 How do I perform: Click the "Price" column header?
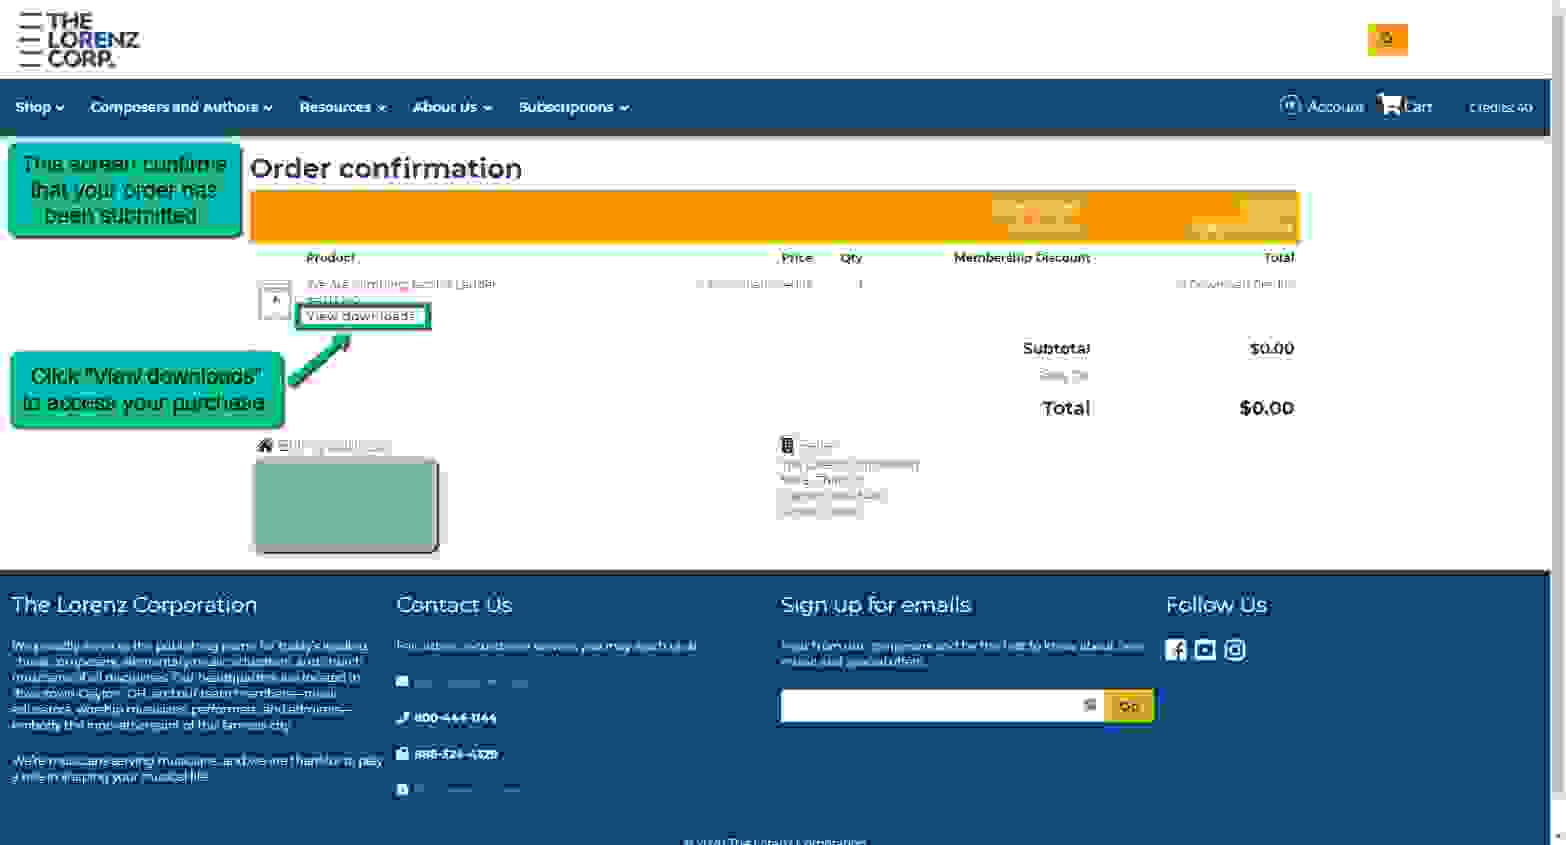coord(797,257)
